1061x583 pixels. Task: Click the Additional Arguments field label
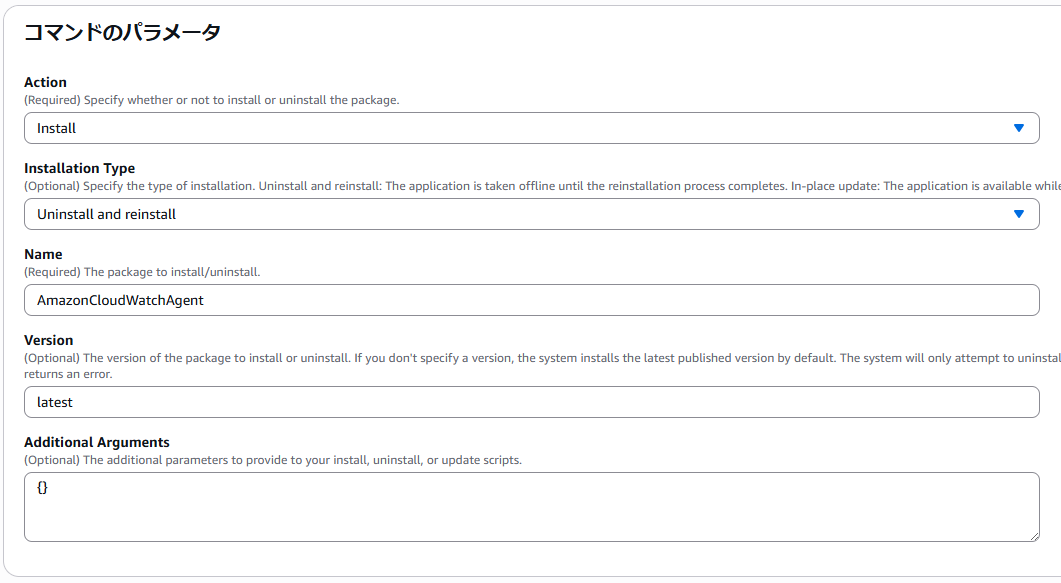[x=97, y=442]
